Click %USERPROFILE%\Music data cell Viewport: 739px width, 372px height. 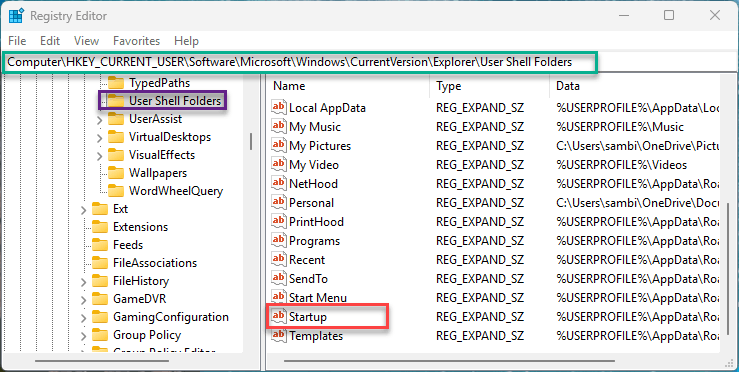(x=620, y=127)
